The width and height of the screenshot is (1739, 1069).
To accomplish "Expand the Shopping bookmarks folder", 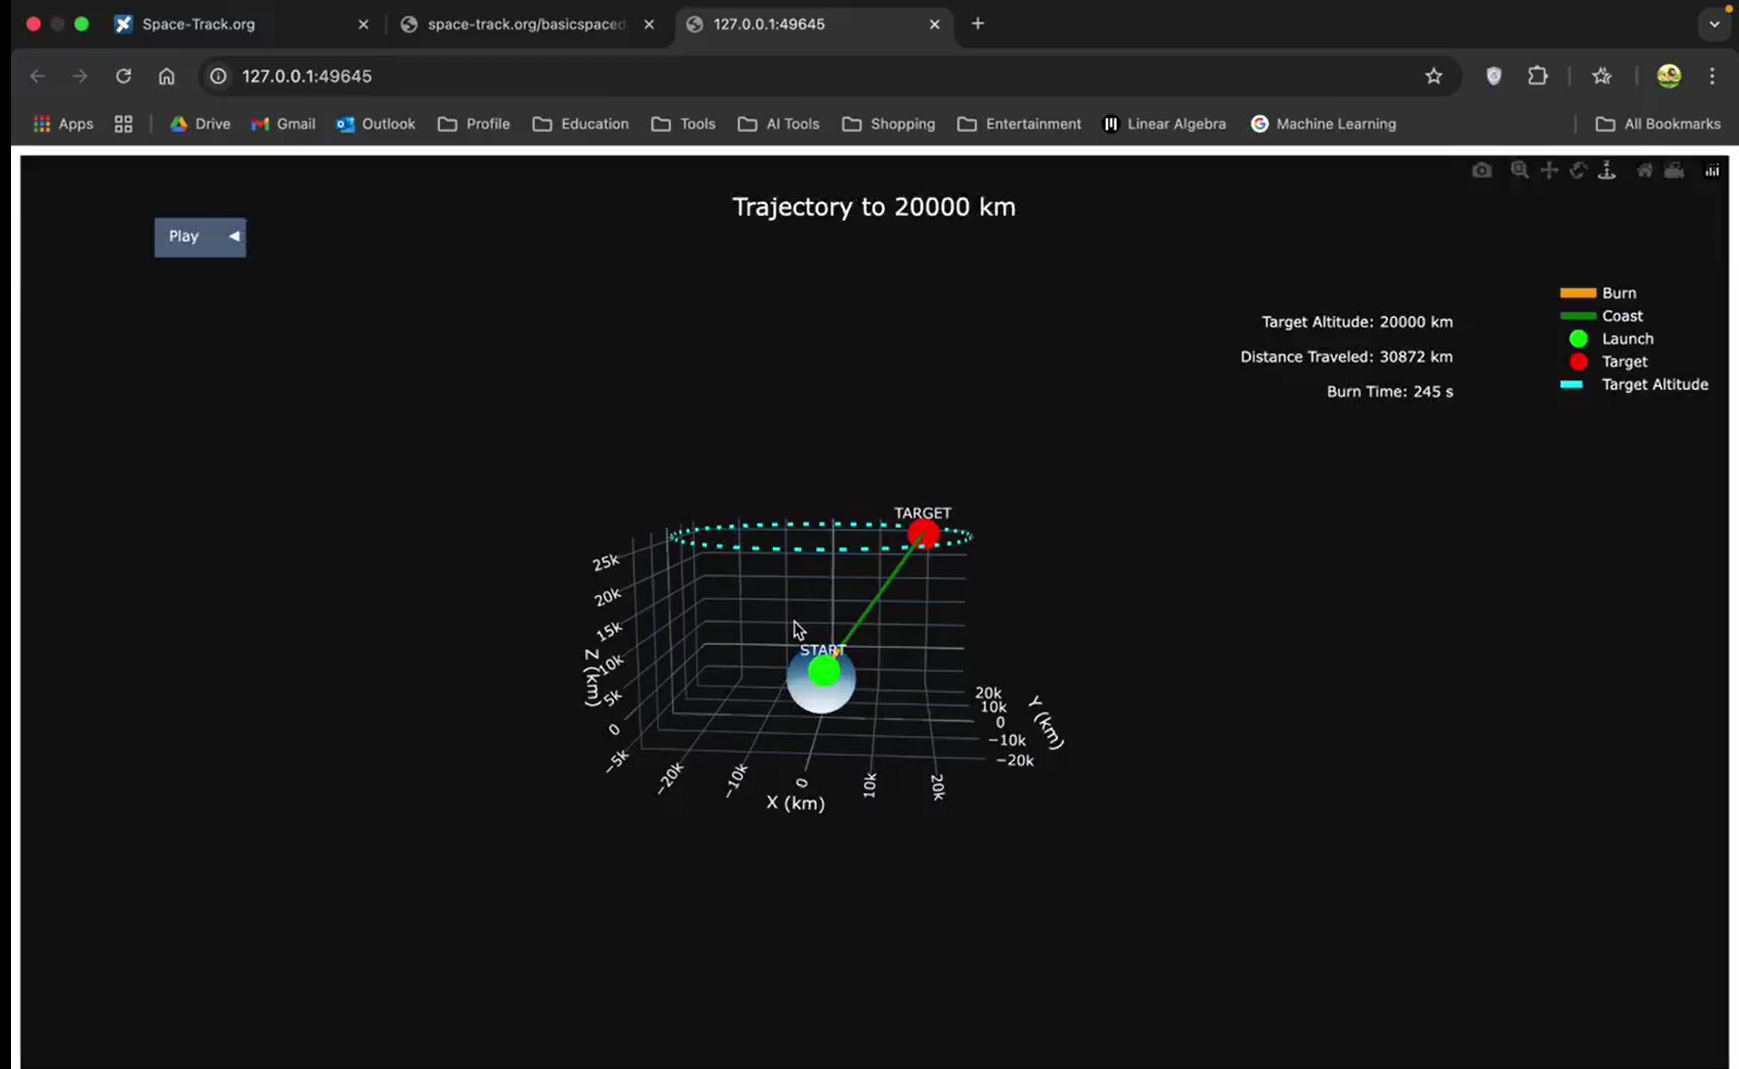I will pos(889,124).
